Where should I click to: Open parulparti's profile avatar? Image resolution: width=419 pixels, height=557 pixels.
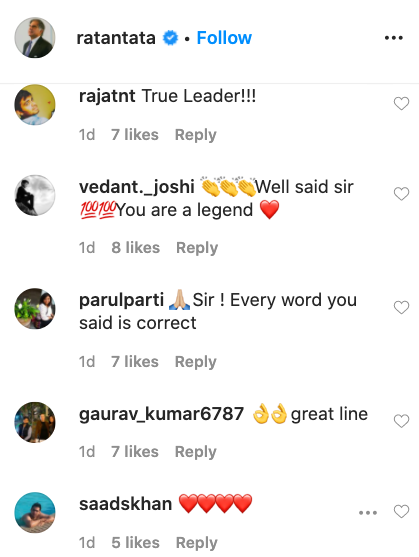tap(35, 308)
